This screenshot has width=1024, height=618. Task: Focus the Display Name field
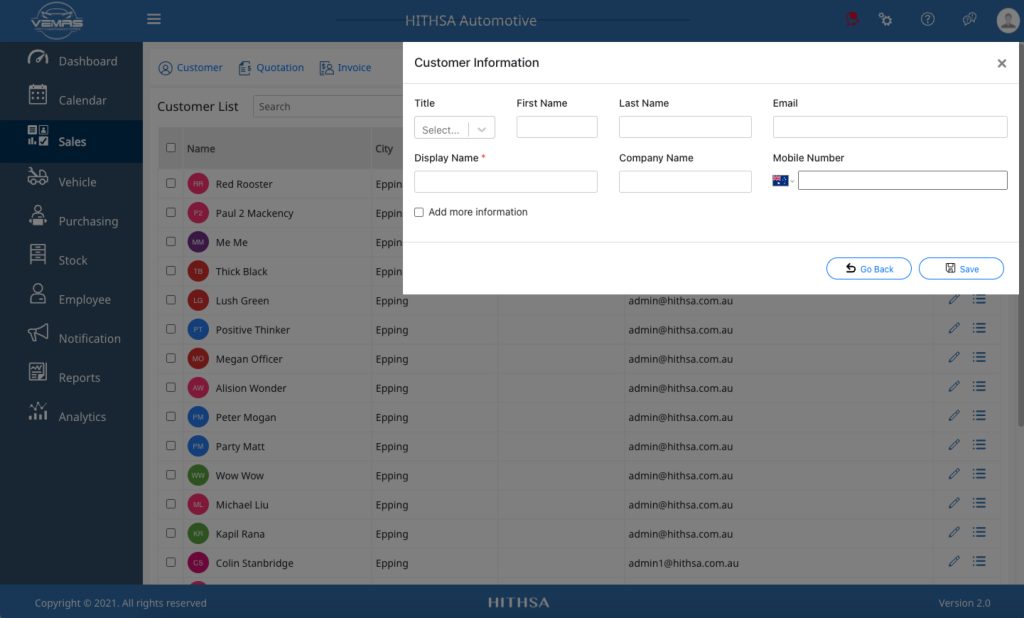pyautogui.click(x=505, y=182)
